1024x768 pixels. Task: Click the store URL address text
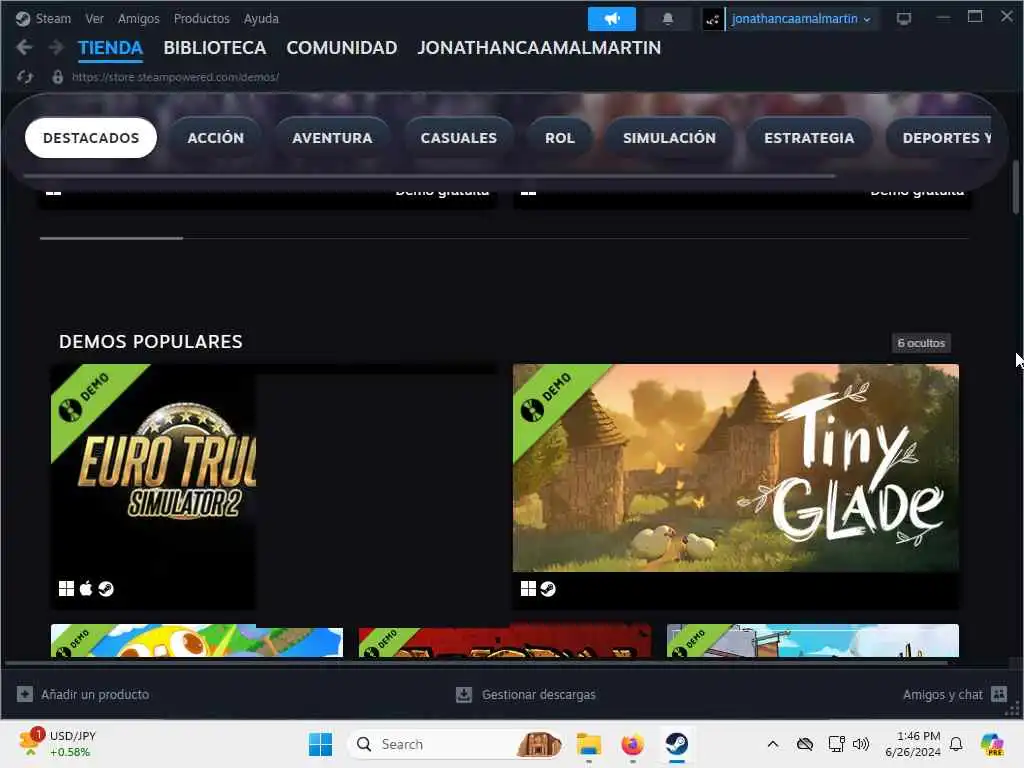(175, 77)
